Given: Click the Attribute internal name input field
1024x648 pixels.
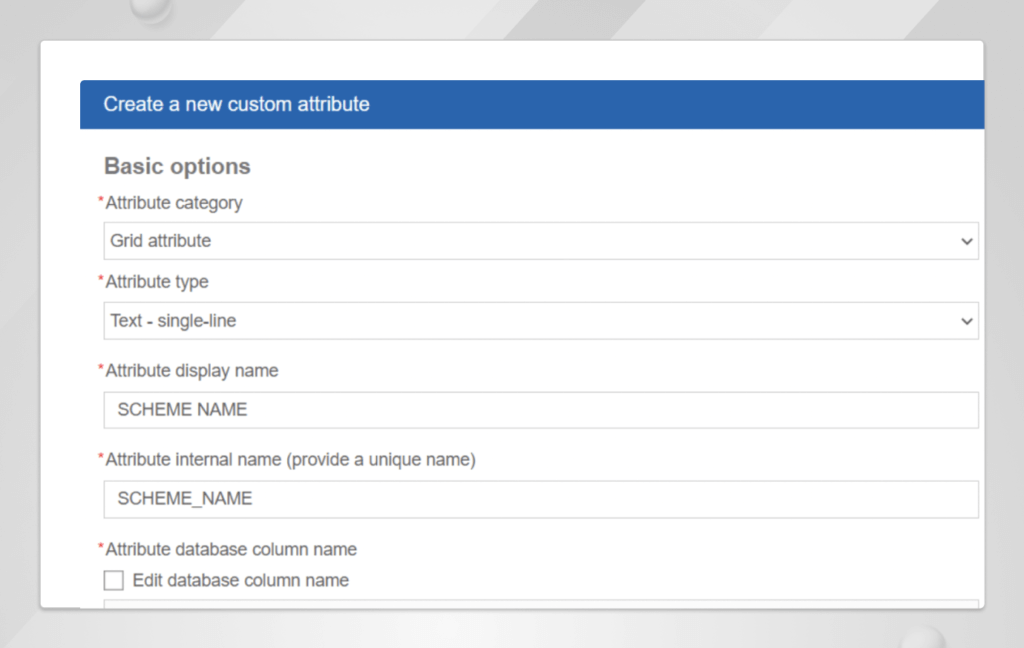Looking at the screenshot, I should tap(540, 499).
